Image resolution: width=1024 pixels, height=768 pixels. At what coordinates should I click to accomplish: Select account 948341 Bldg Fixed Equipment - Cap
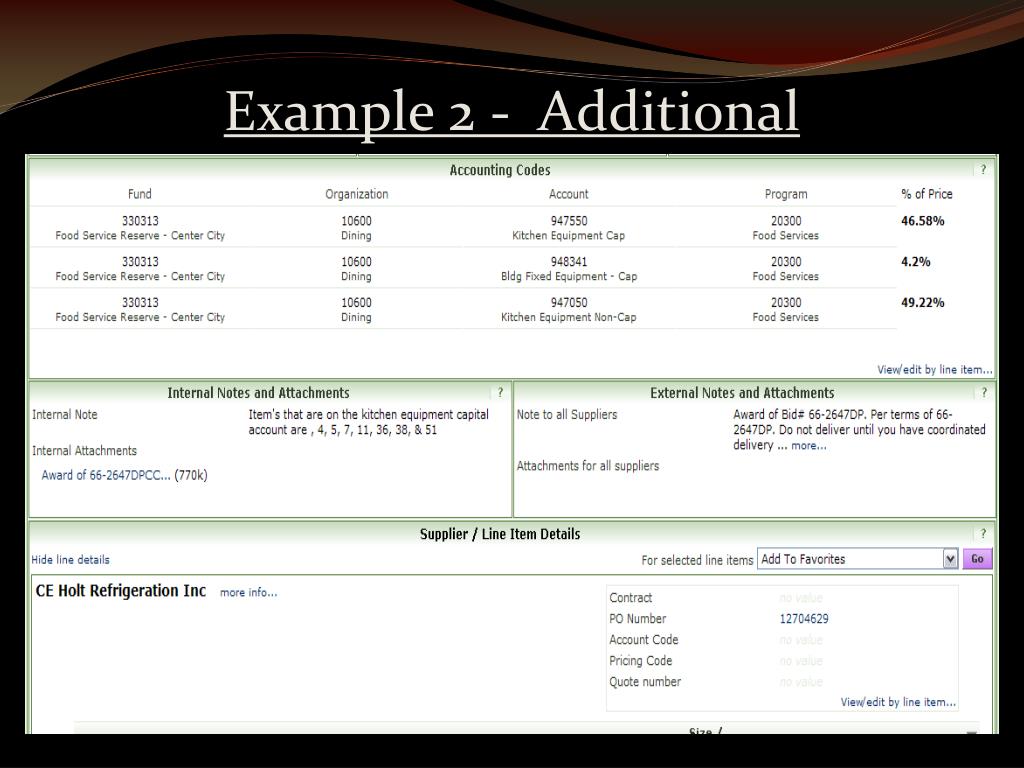pyautogui.click(x=569, y=268)
